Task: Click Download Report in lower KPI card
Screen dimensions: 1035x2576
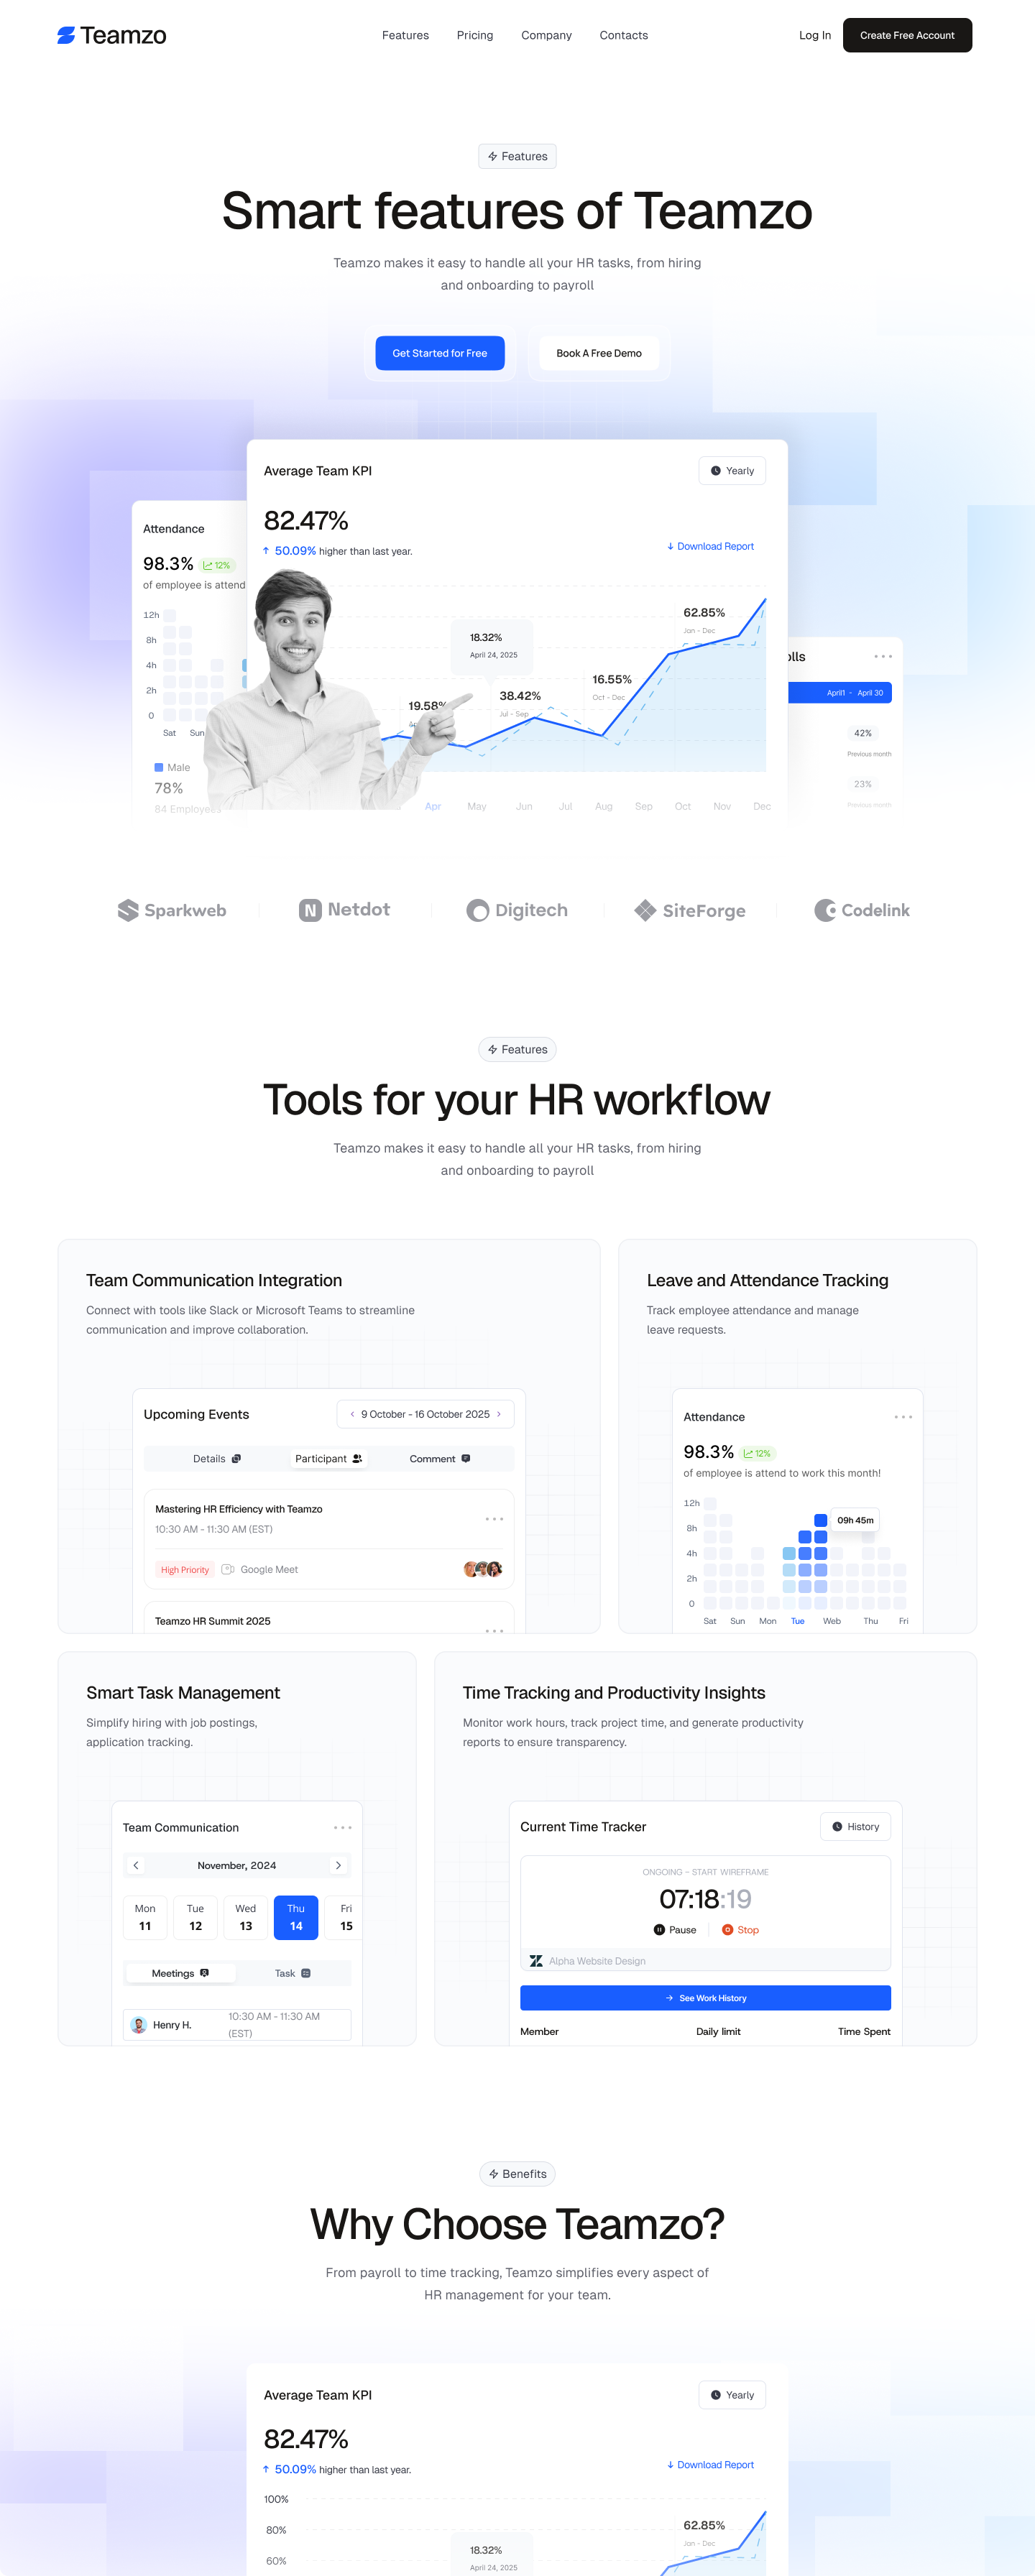Action: tap(710, 2465)
